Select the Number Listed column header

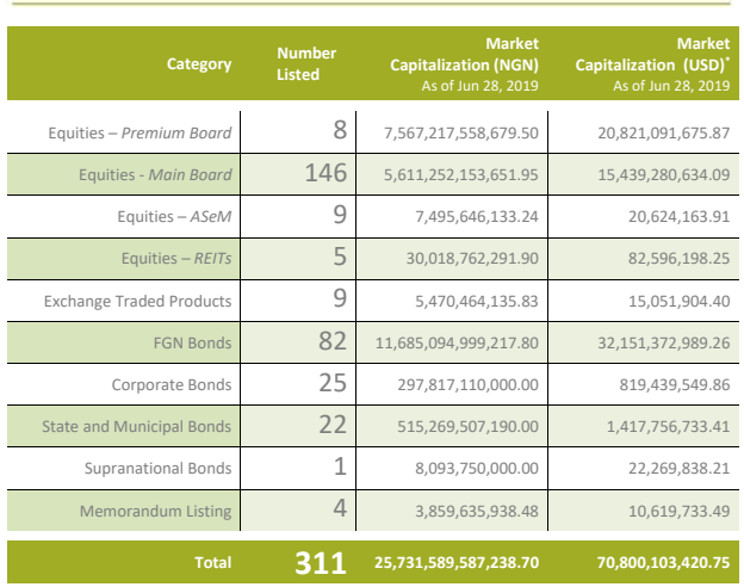click(x=306, y=64)
